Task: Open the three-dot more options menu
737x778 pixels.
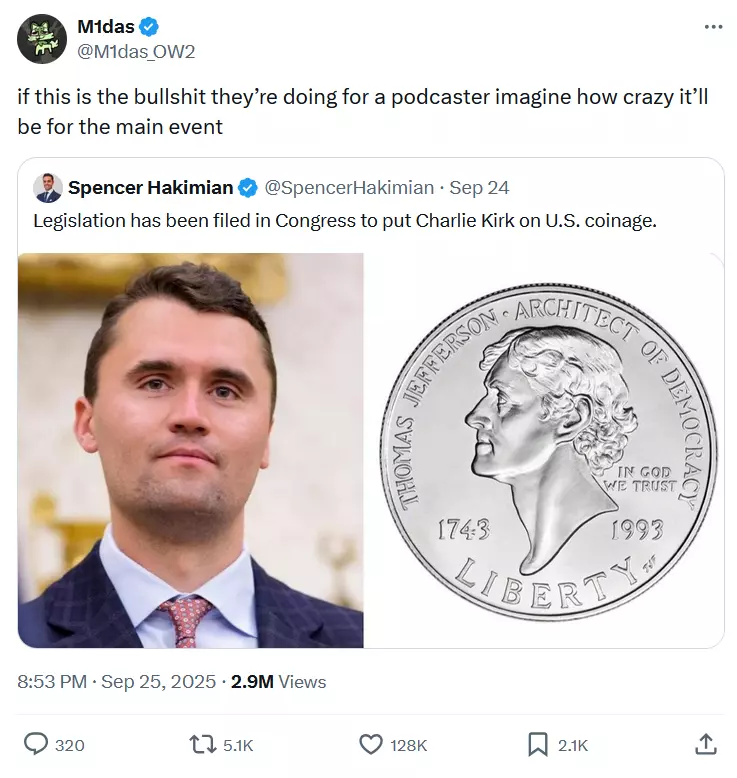Action: click(713, 27)
